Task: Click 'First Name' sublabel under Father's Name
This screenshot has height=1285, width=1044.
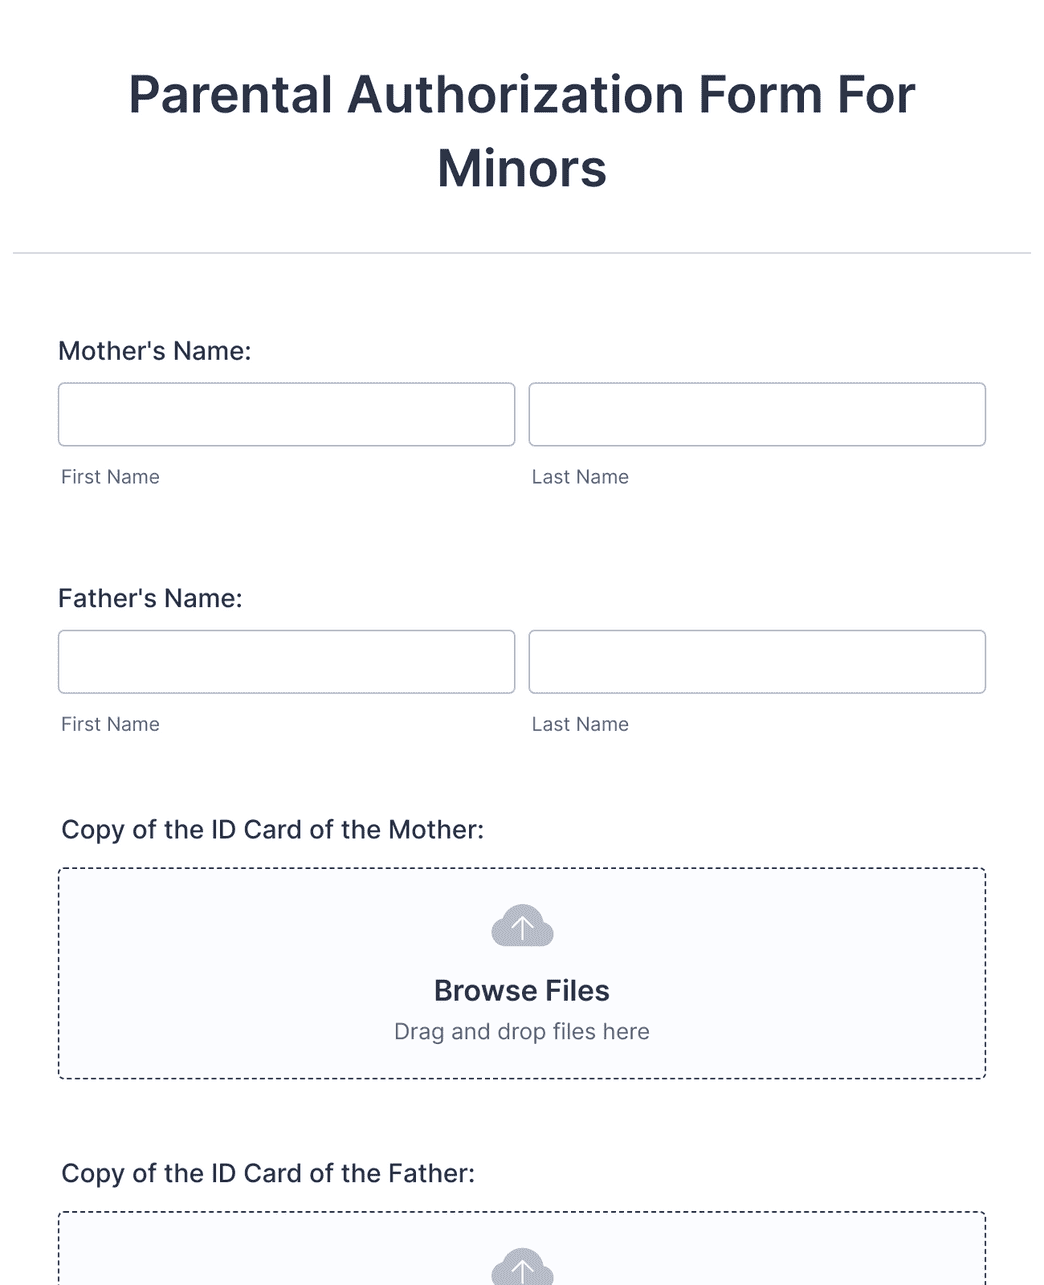Action: (x=110, y=724)
